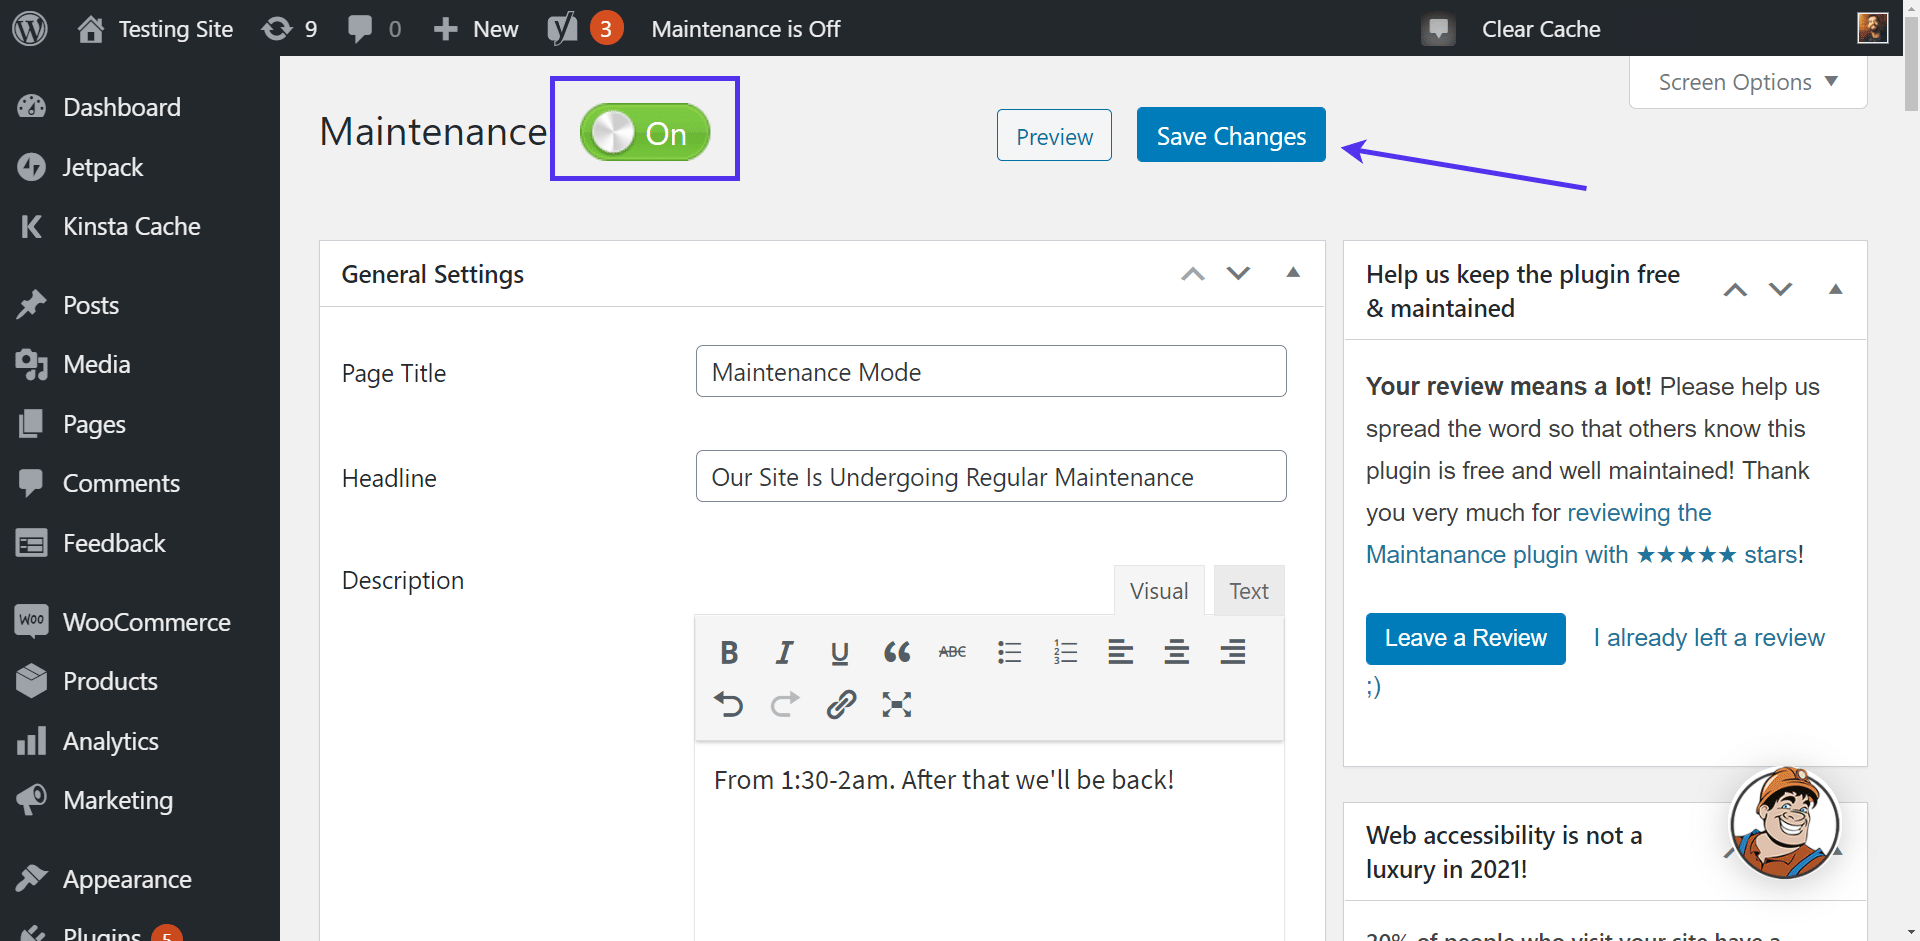Screen dimensions: 1920x941
Task: Collapse the General Settings panel
Action: click(1293, 272)
